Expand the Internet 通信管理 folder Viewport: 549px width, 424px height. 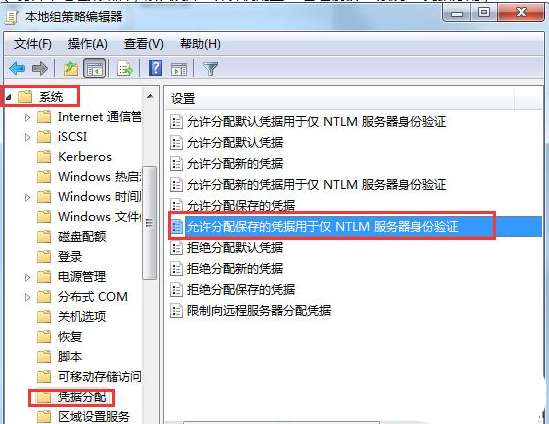(27, 117)
